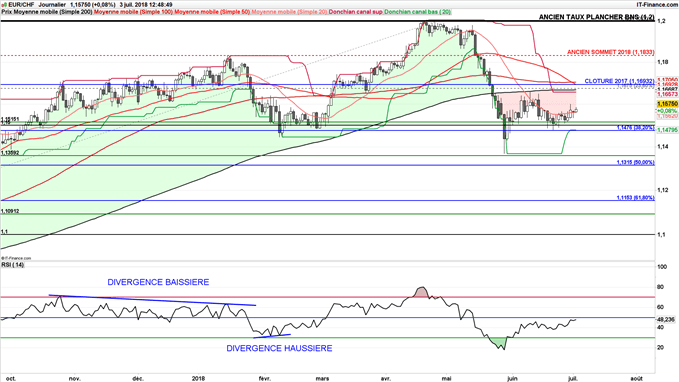The width and height of the screenshot is (679, 382).
Task: Click the 1,15151 level label on left
Action: [10, 119]
